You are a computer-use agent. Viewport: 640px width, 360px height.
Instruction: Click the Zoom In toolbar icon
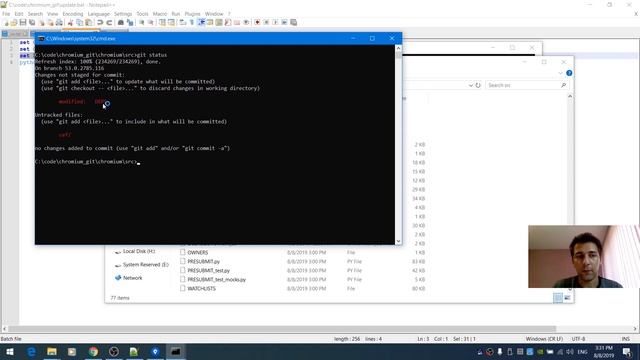click(x=142, y=22)
